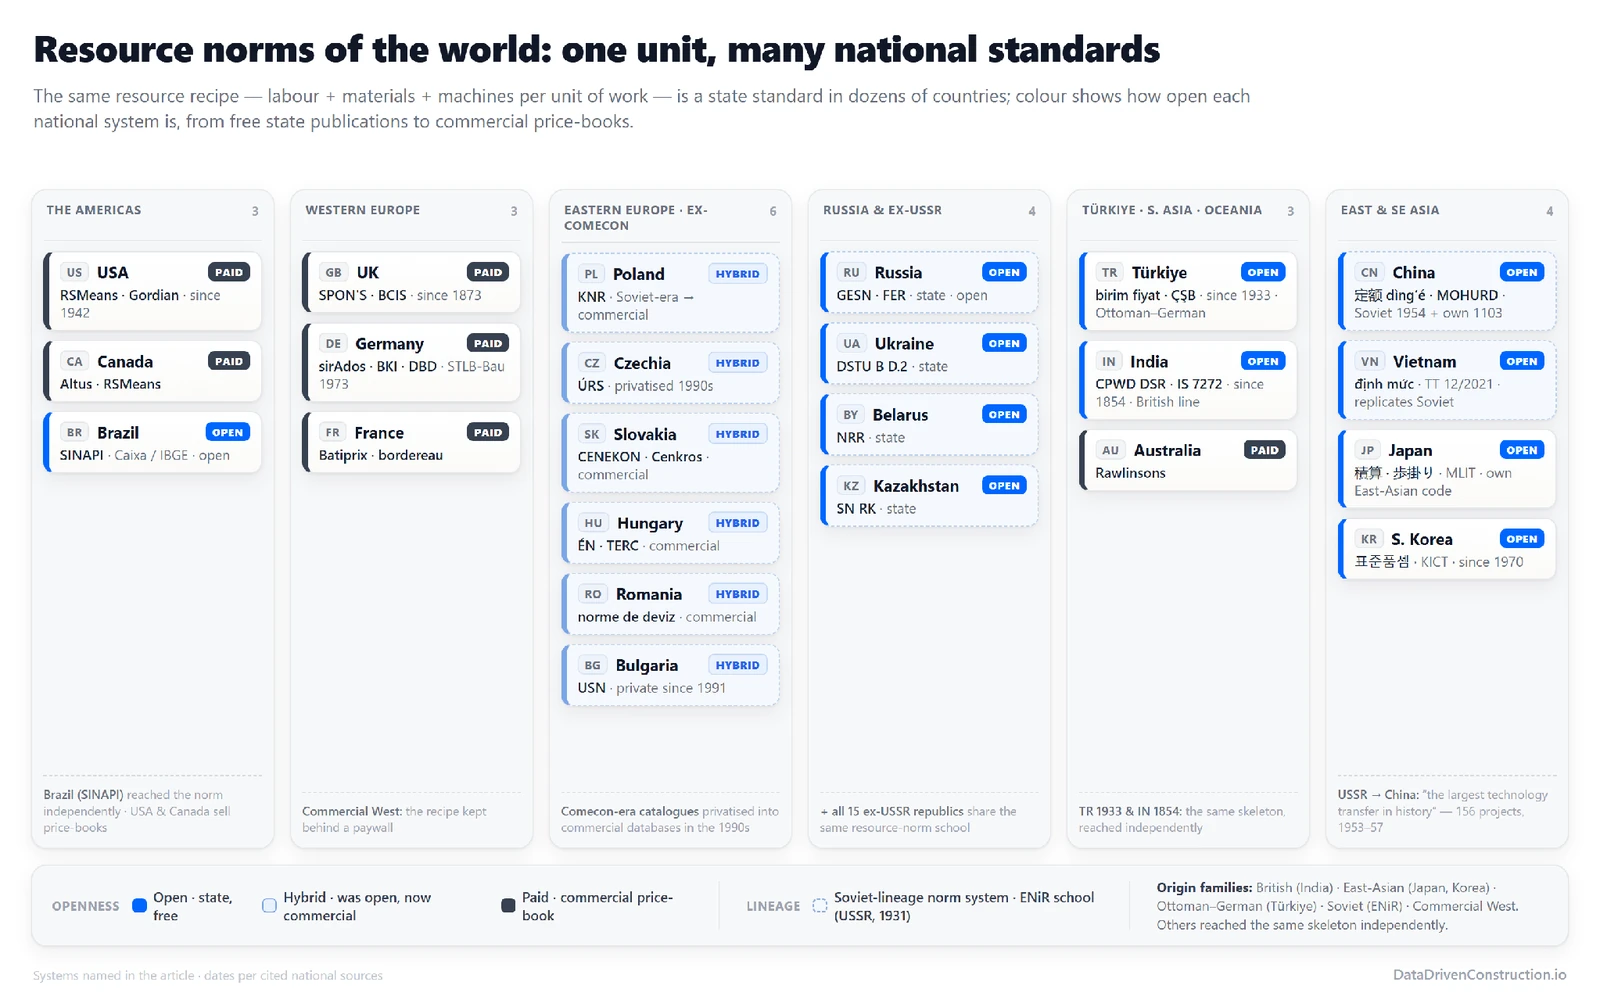
Task: Click the SK country code badge
Action: (x=592, y=434)
